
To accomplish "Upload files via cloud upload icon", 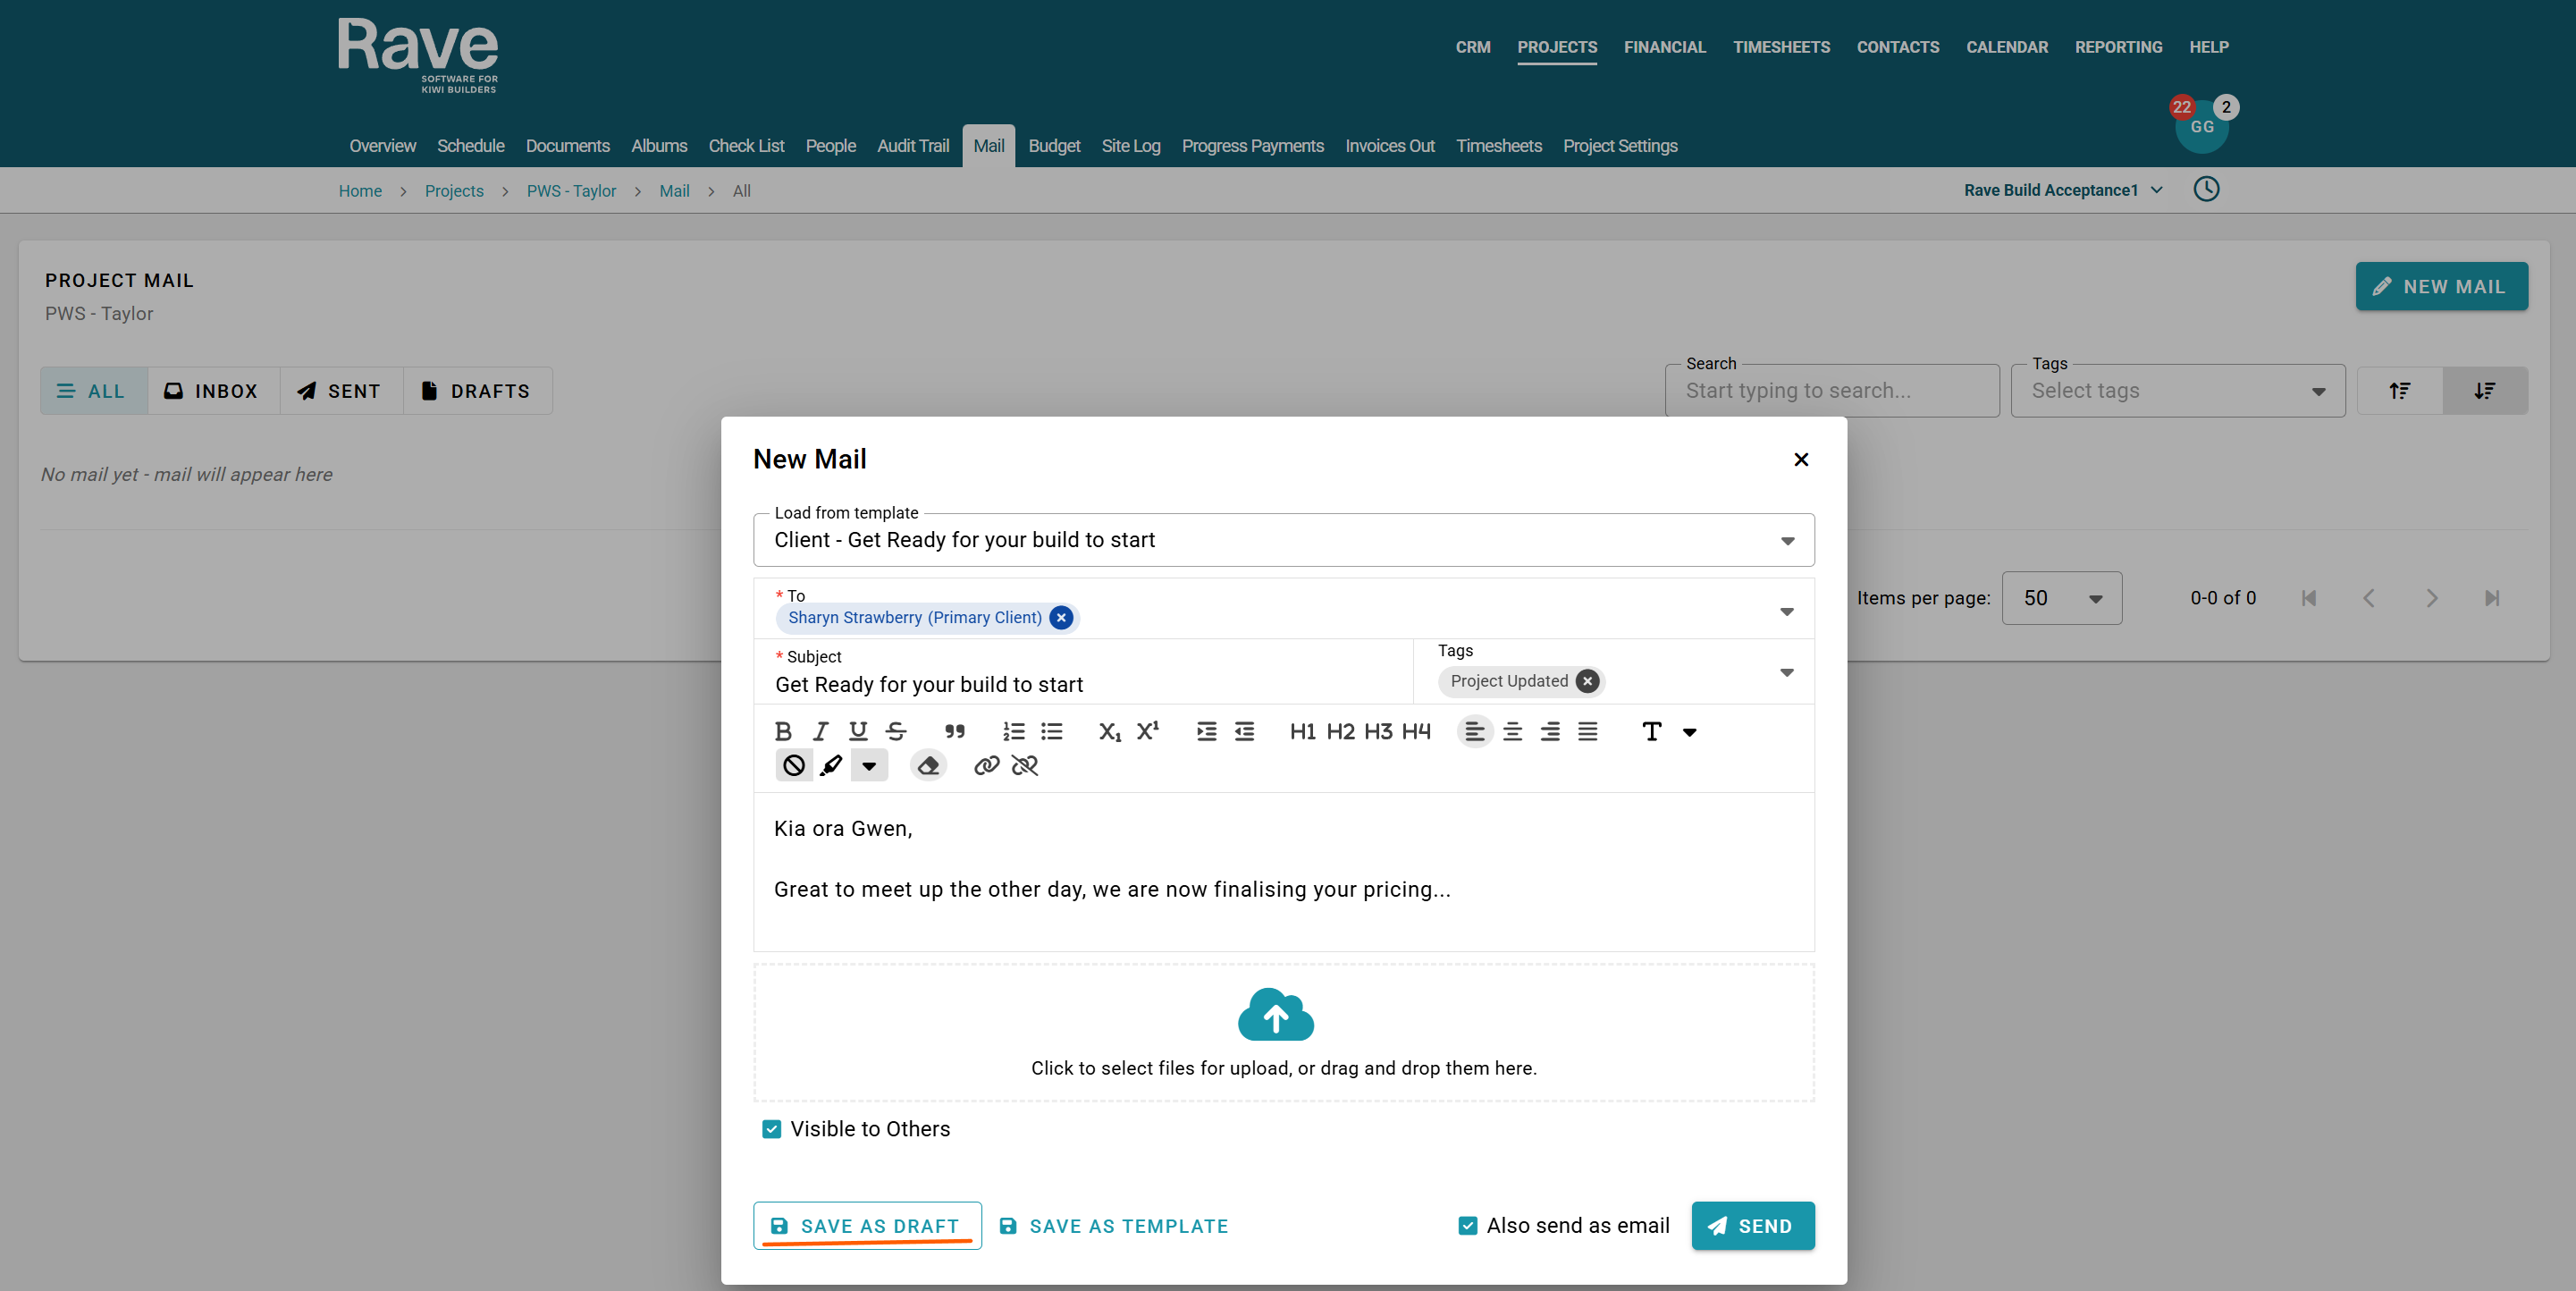I will 1275,1015.
